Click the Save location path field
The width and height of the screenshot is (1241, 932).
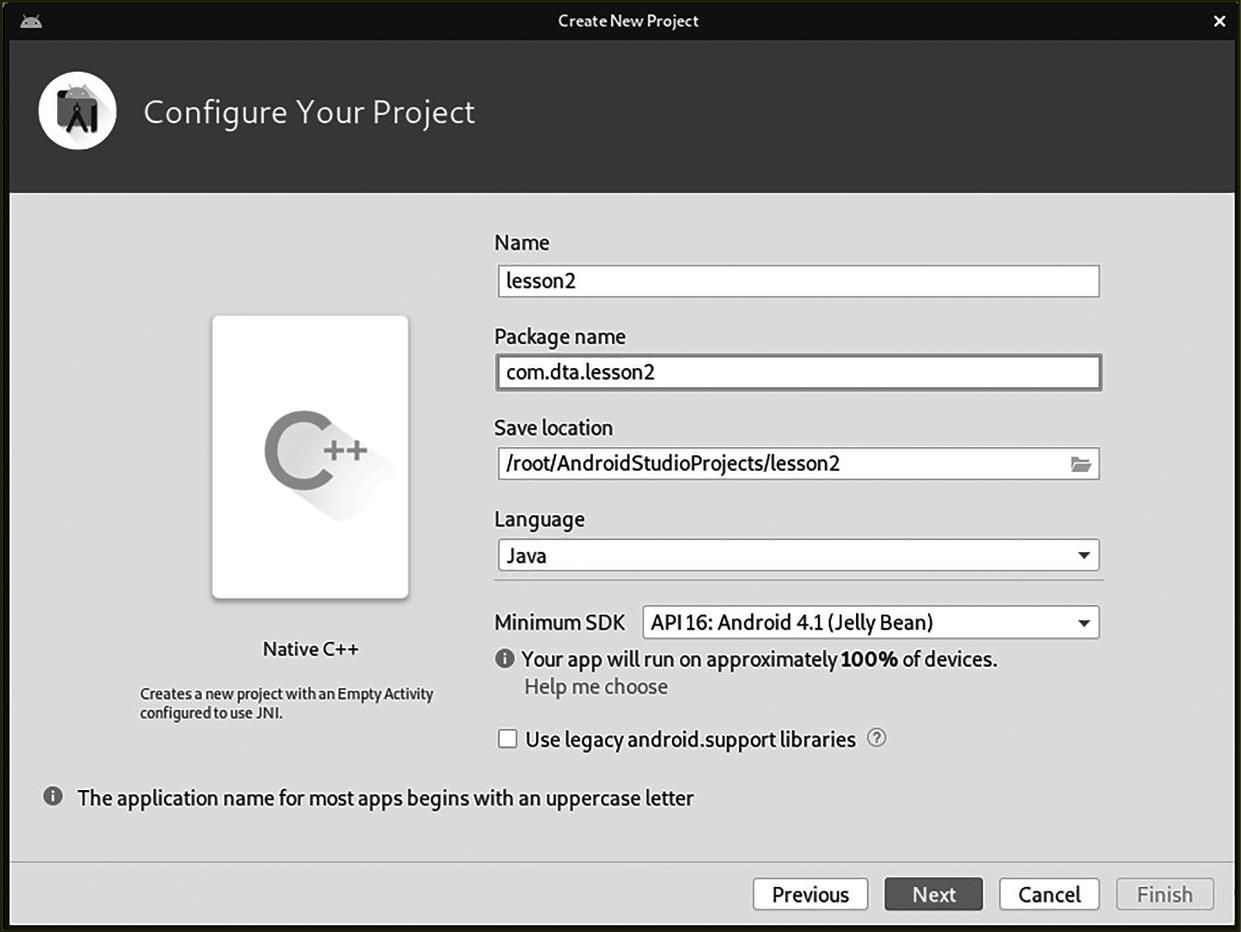780,464
